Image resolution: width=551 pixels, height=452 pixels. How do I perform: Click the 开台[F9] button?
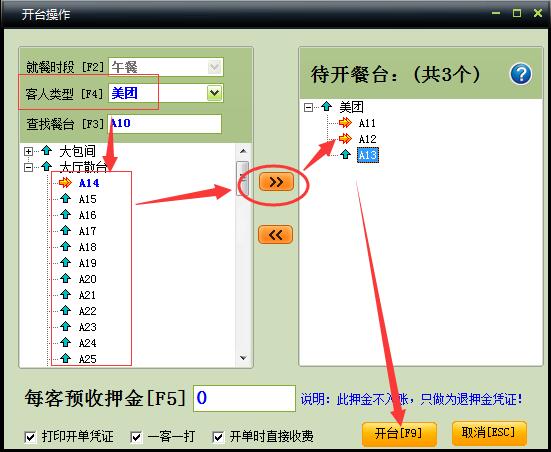[399, 433]
